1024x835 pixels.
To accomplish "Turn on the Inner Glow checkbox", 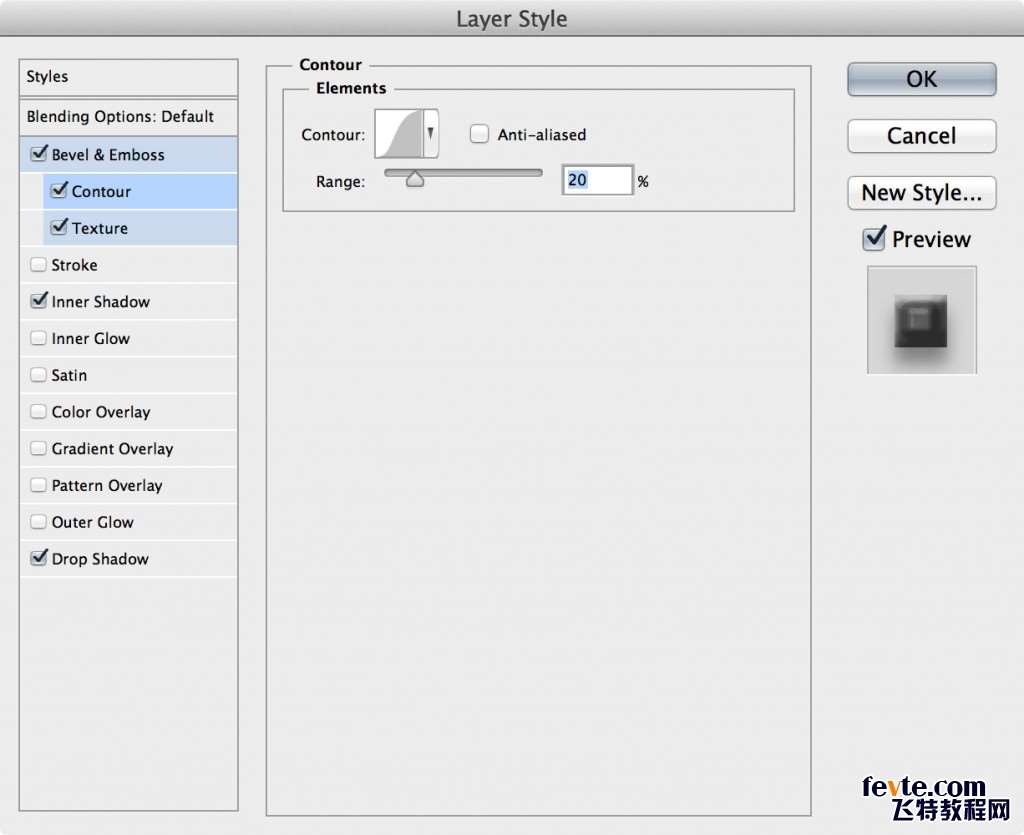I will pyautogui.click(x=39, y=339).
